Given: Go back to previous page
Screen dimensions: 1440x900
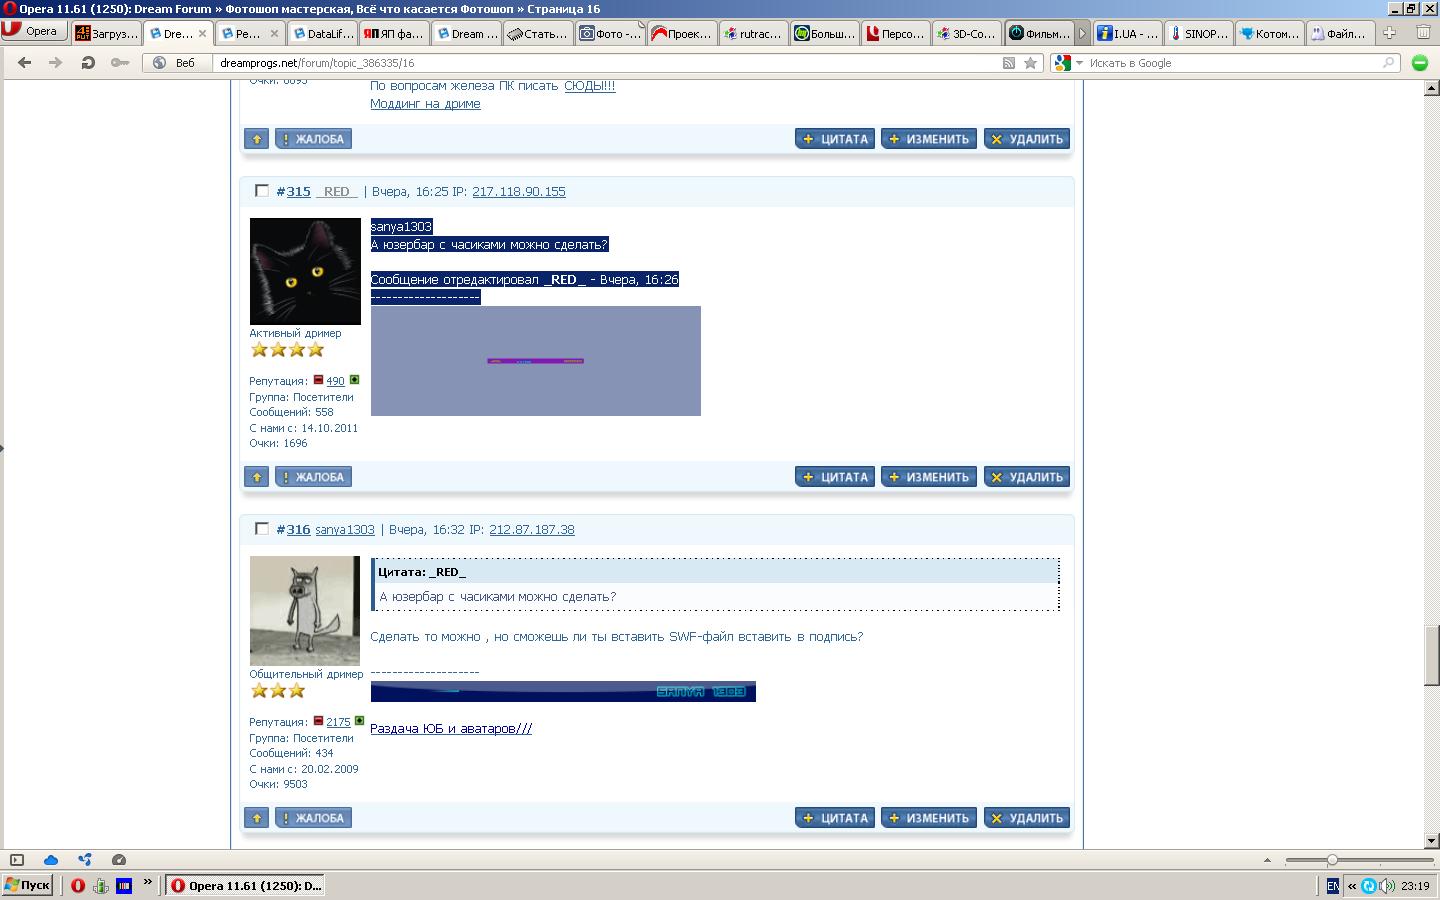Looking at the screenshot, I should point(25,62).
